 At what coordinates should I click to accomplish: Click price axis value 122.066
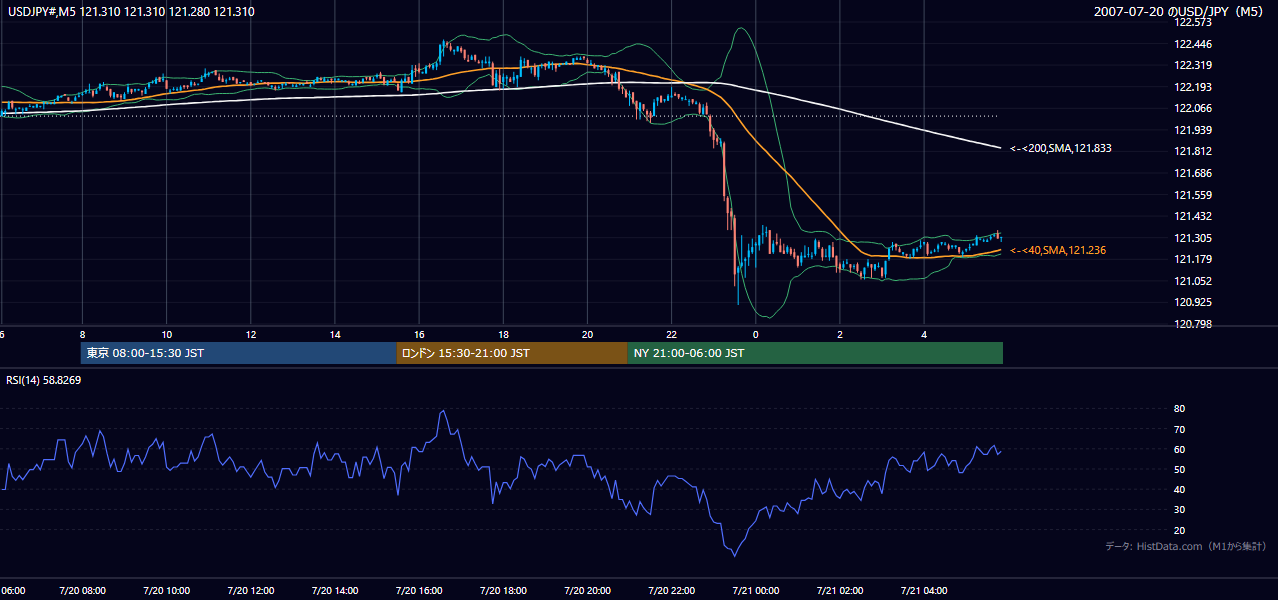tap(1194, 108)
